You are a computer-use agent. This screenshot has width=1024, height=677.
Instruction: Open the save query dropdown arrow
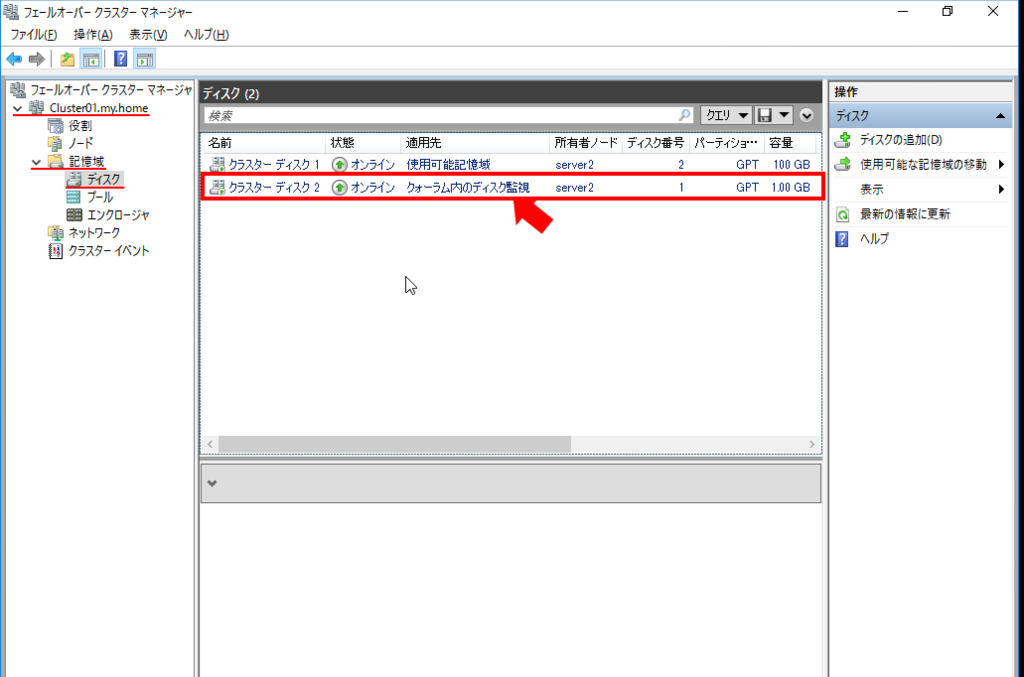(x=784, y=116)
